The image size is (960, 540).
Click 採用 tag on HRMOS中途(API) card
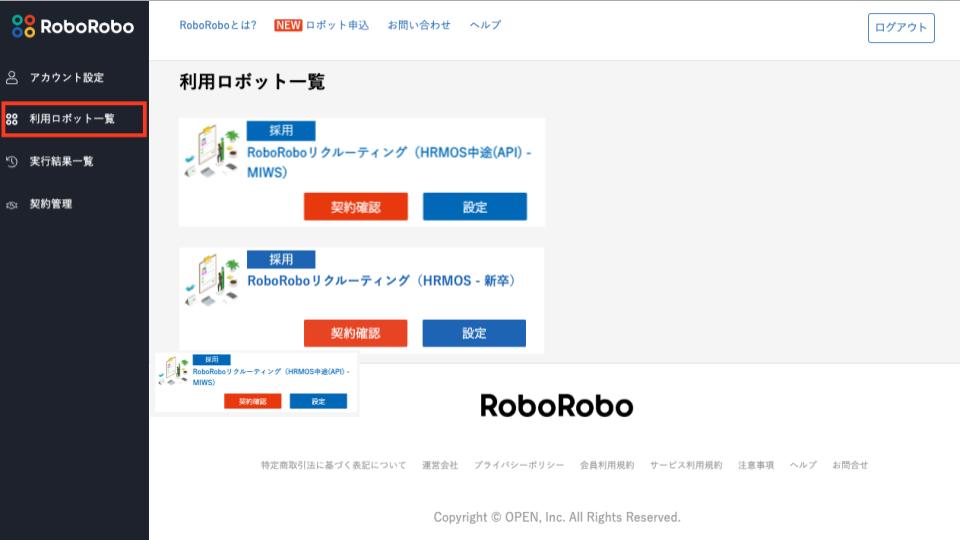tap(281, 130)
